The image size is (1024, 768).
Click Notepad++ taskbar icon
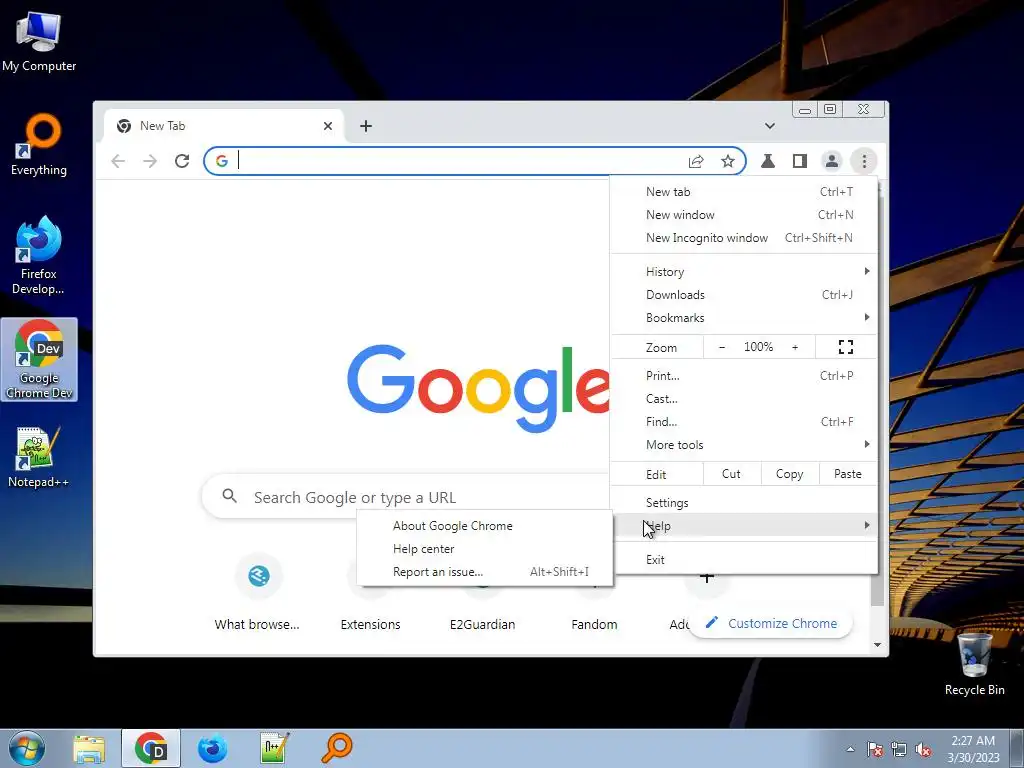(x=274, y=748)
